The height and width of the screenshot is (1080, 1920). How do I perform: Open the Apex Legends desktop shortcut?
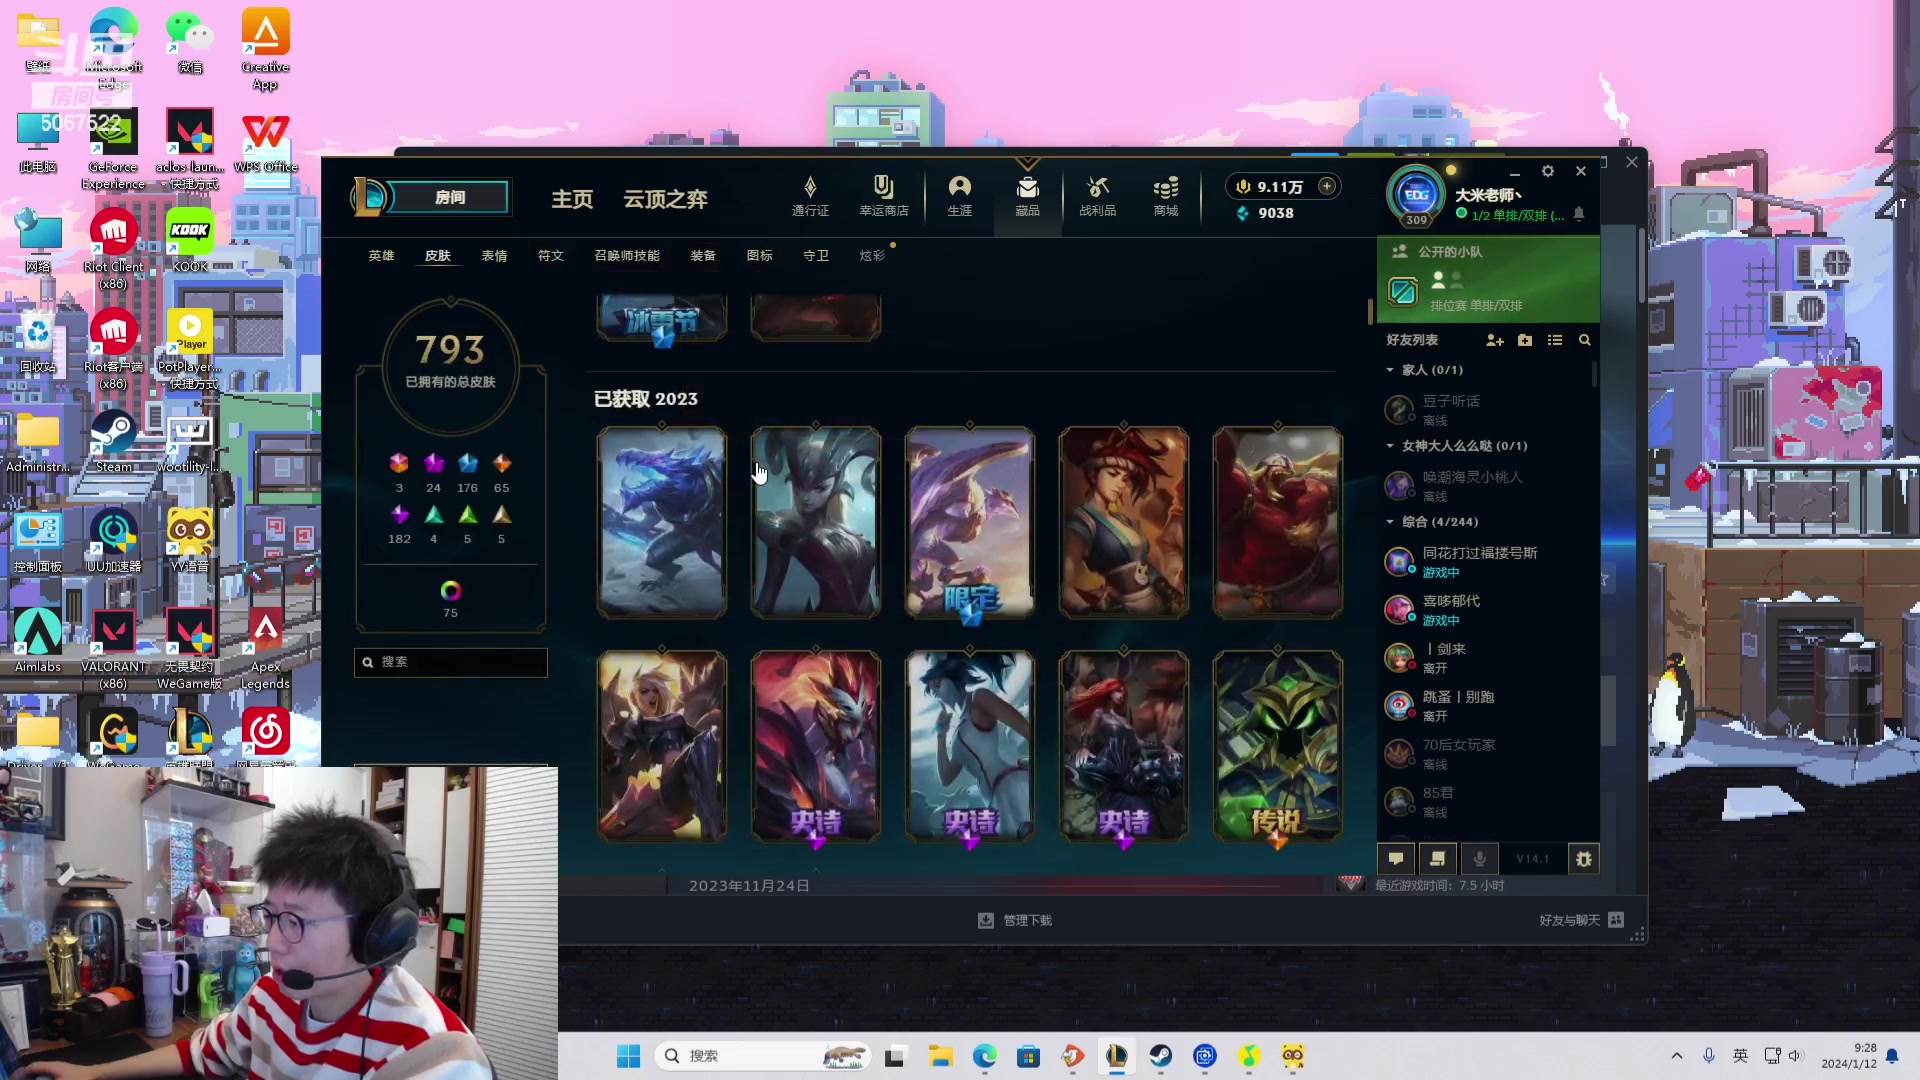[x=265, y=648]
